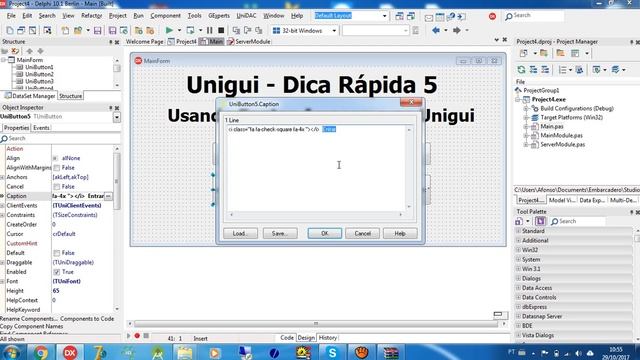
Task: Select Main.pas in the Project Manager
Action: [552, 127]
